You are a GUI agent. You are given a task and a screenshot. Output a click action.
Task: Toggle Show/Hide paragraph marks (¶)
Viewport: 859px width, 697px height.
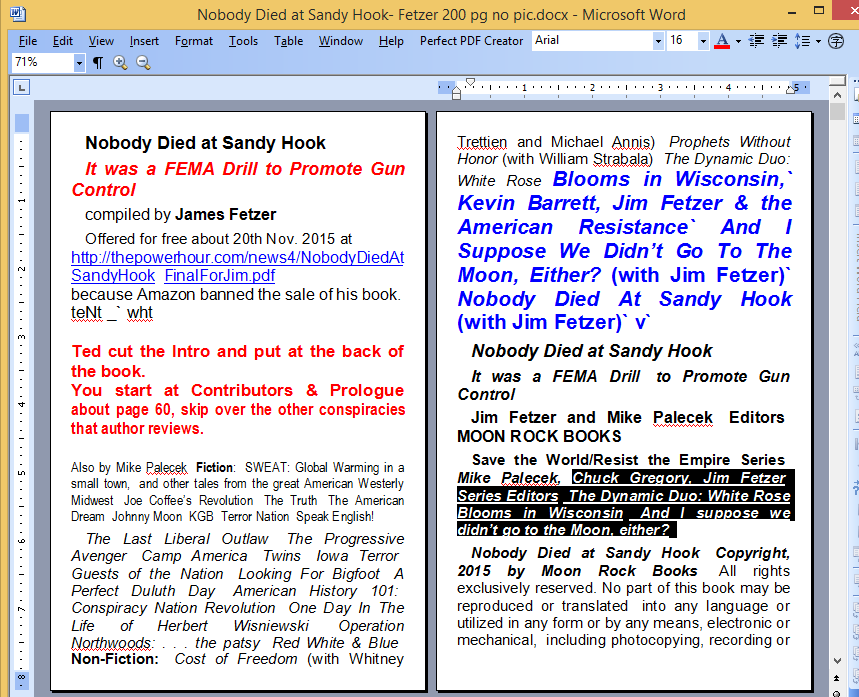98,63
